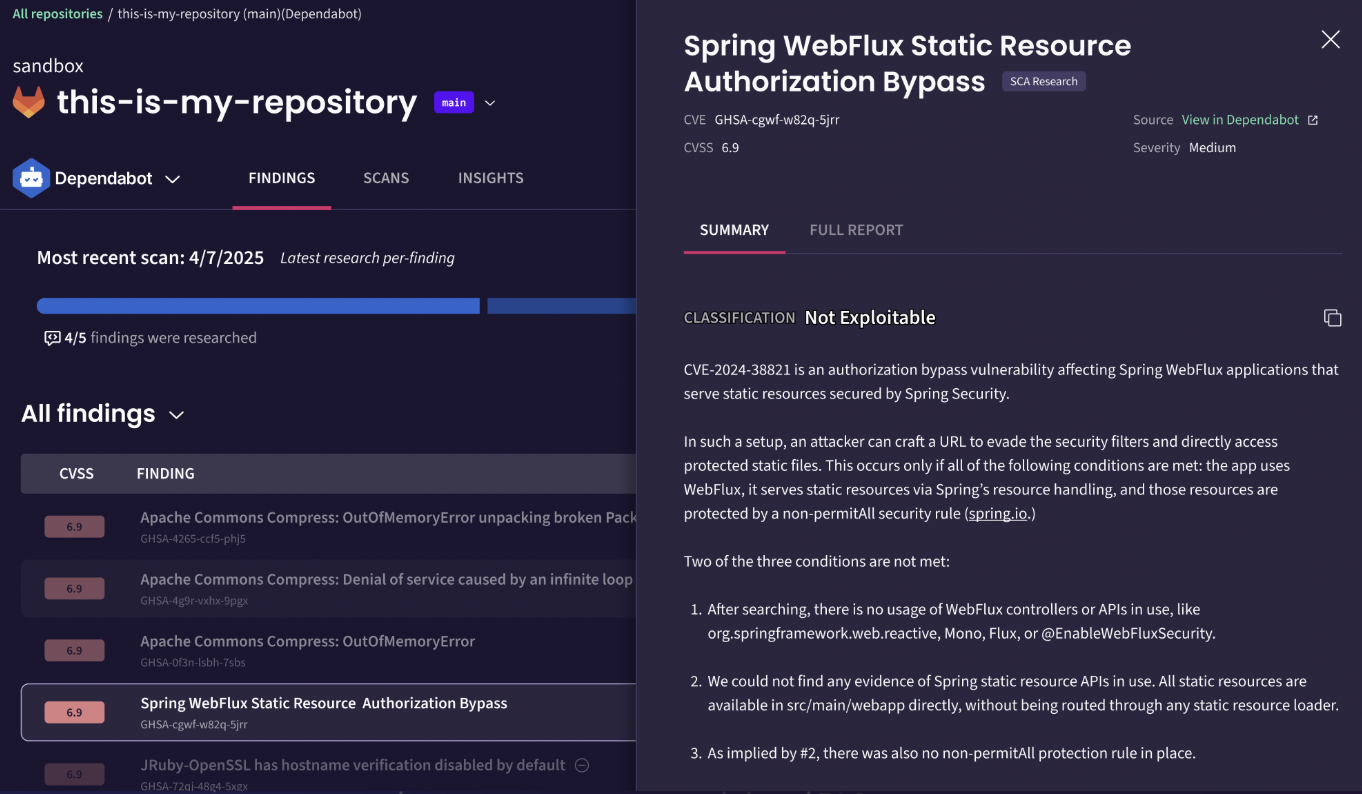Viewport: 1362px width, 794px height.
Task: Switch to the SCANS tab
Action: (x=386, y=178)
